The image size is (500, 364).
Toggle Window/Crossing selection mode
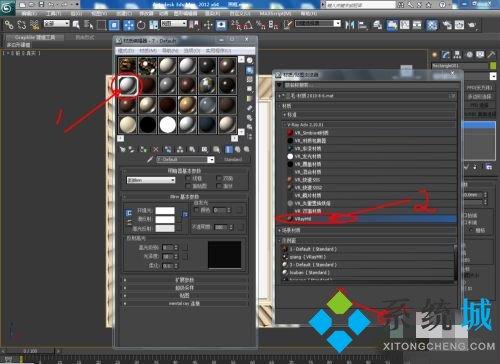pos(114,25)
